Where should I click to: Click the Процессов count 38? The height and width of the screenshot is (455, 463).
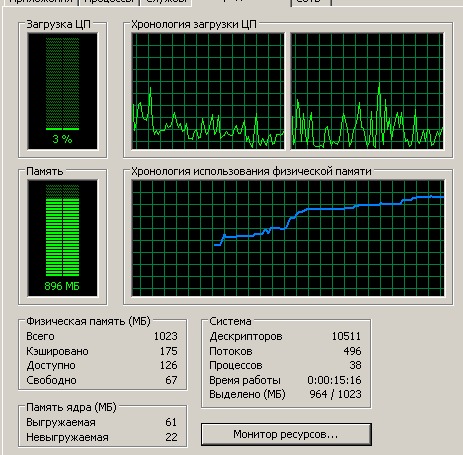point(355,365)
